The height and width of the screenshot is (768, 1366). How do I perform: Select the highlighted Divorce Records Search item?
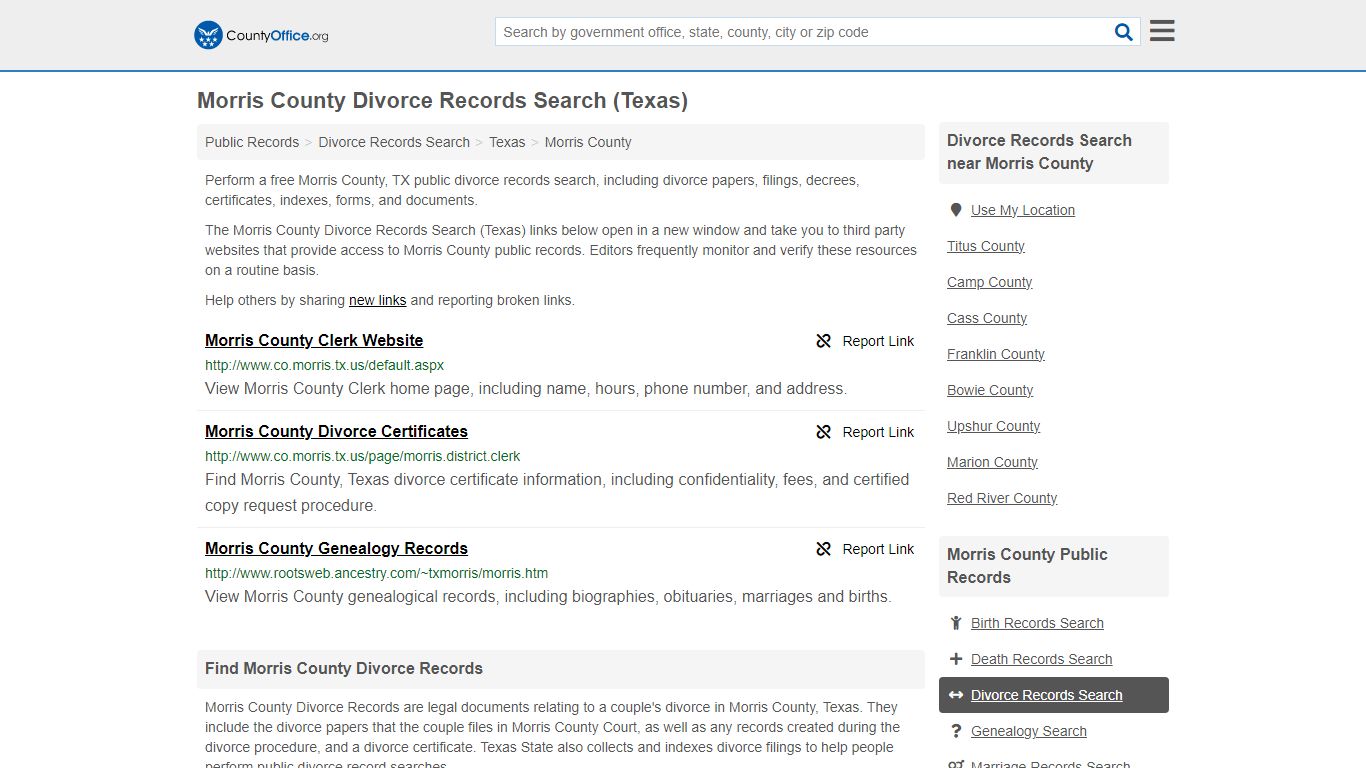click(1054, 695)
